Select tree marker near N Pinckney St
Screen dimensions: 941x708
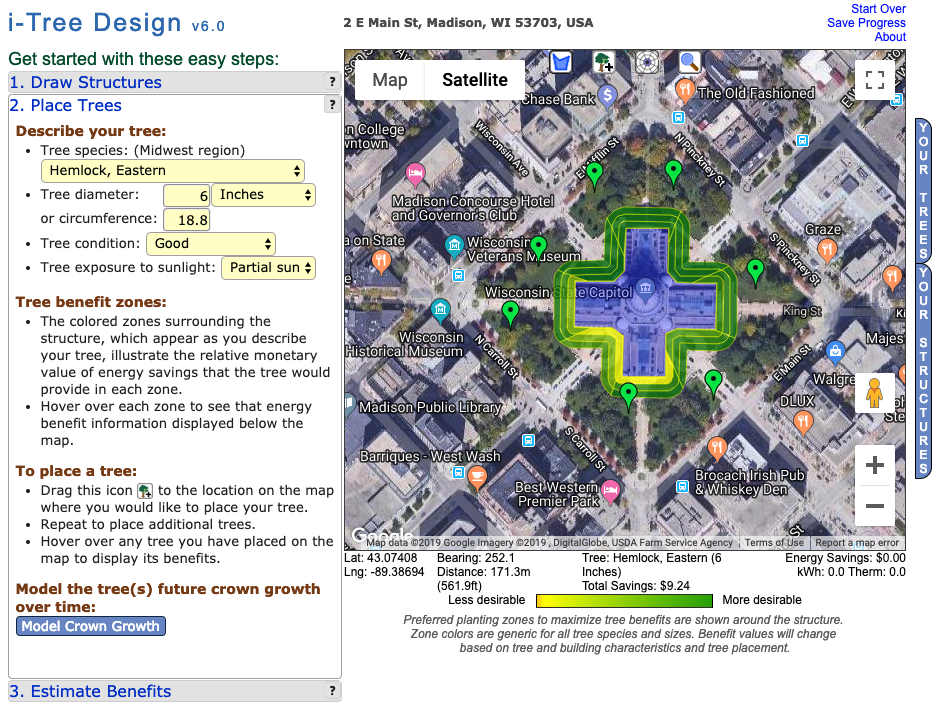point(673,172)
